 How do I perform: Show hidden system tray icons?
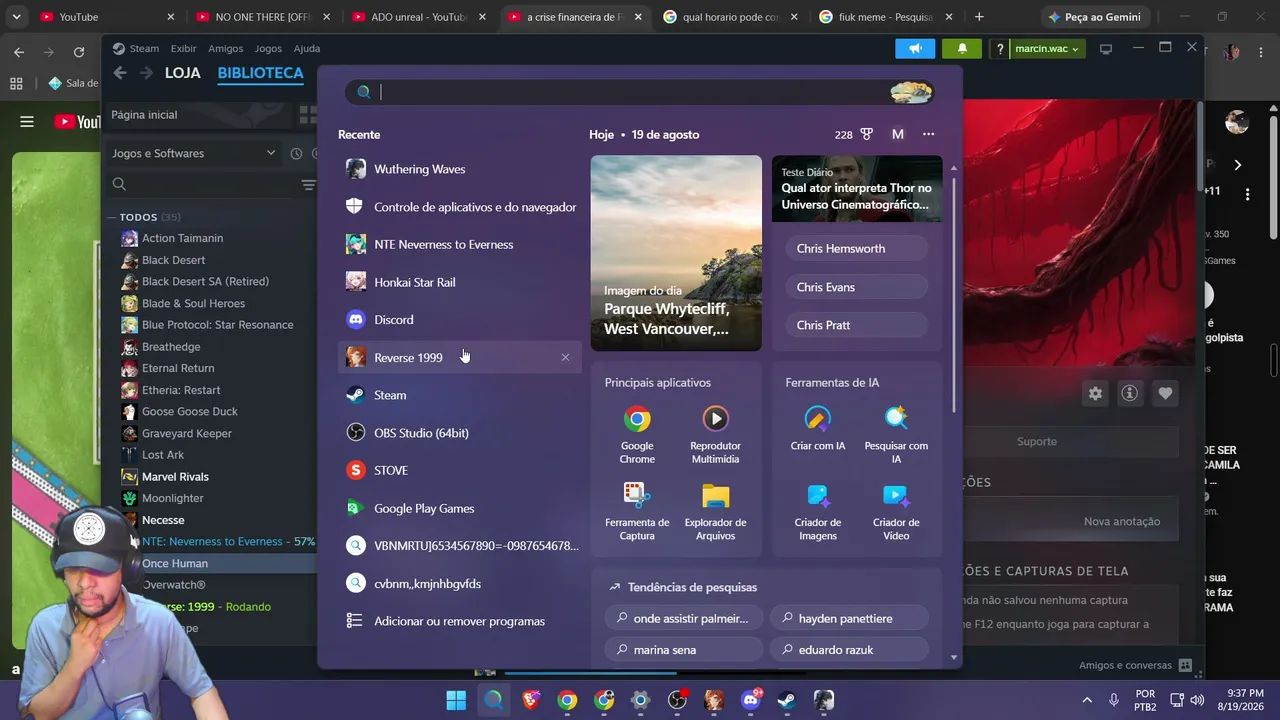tap(1087, 700)
